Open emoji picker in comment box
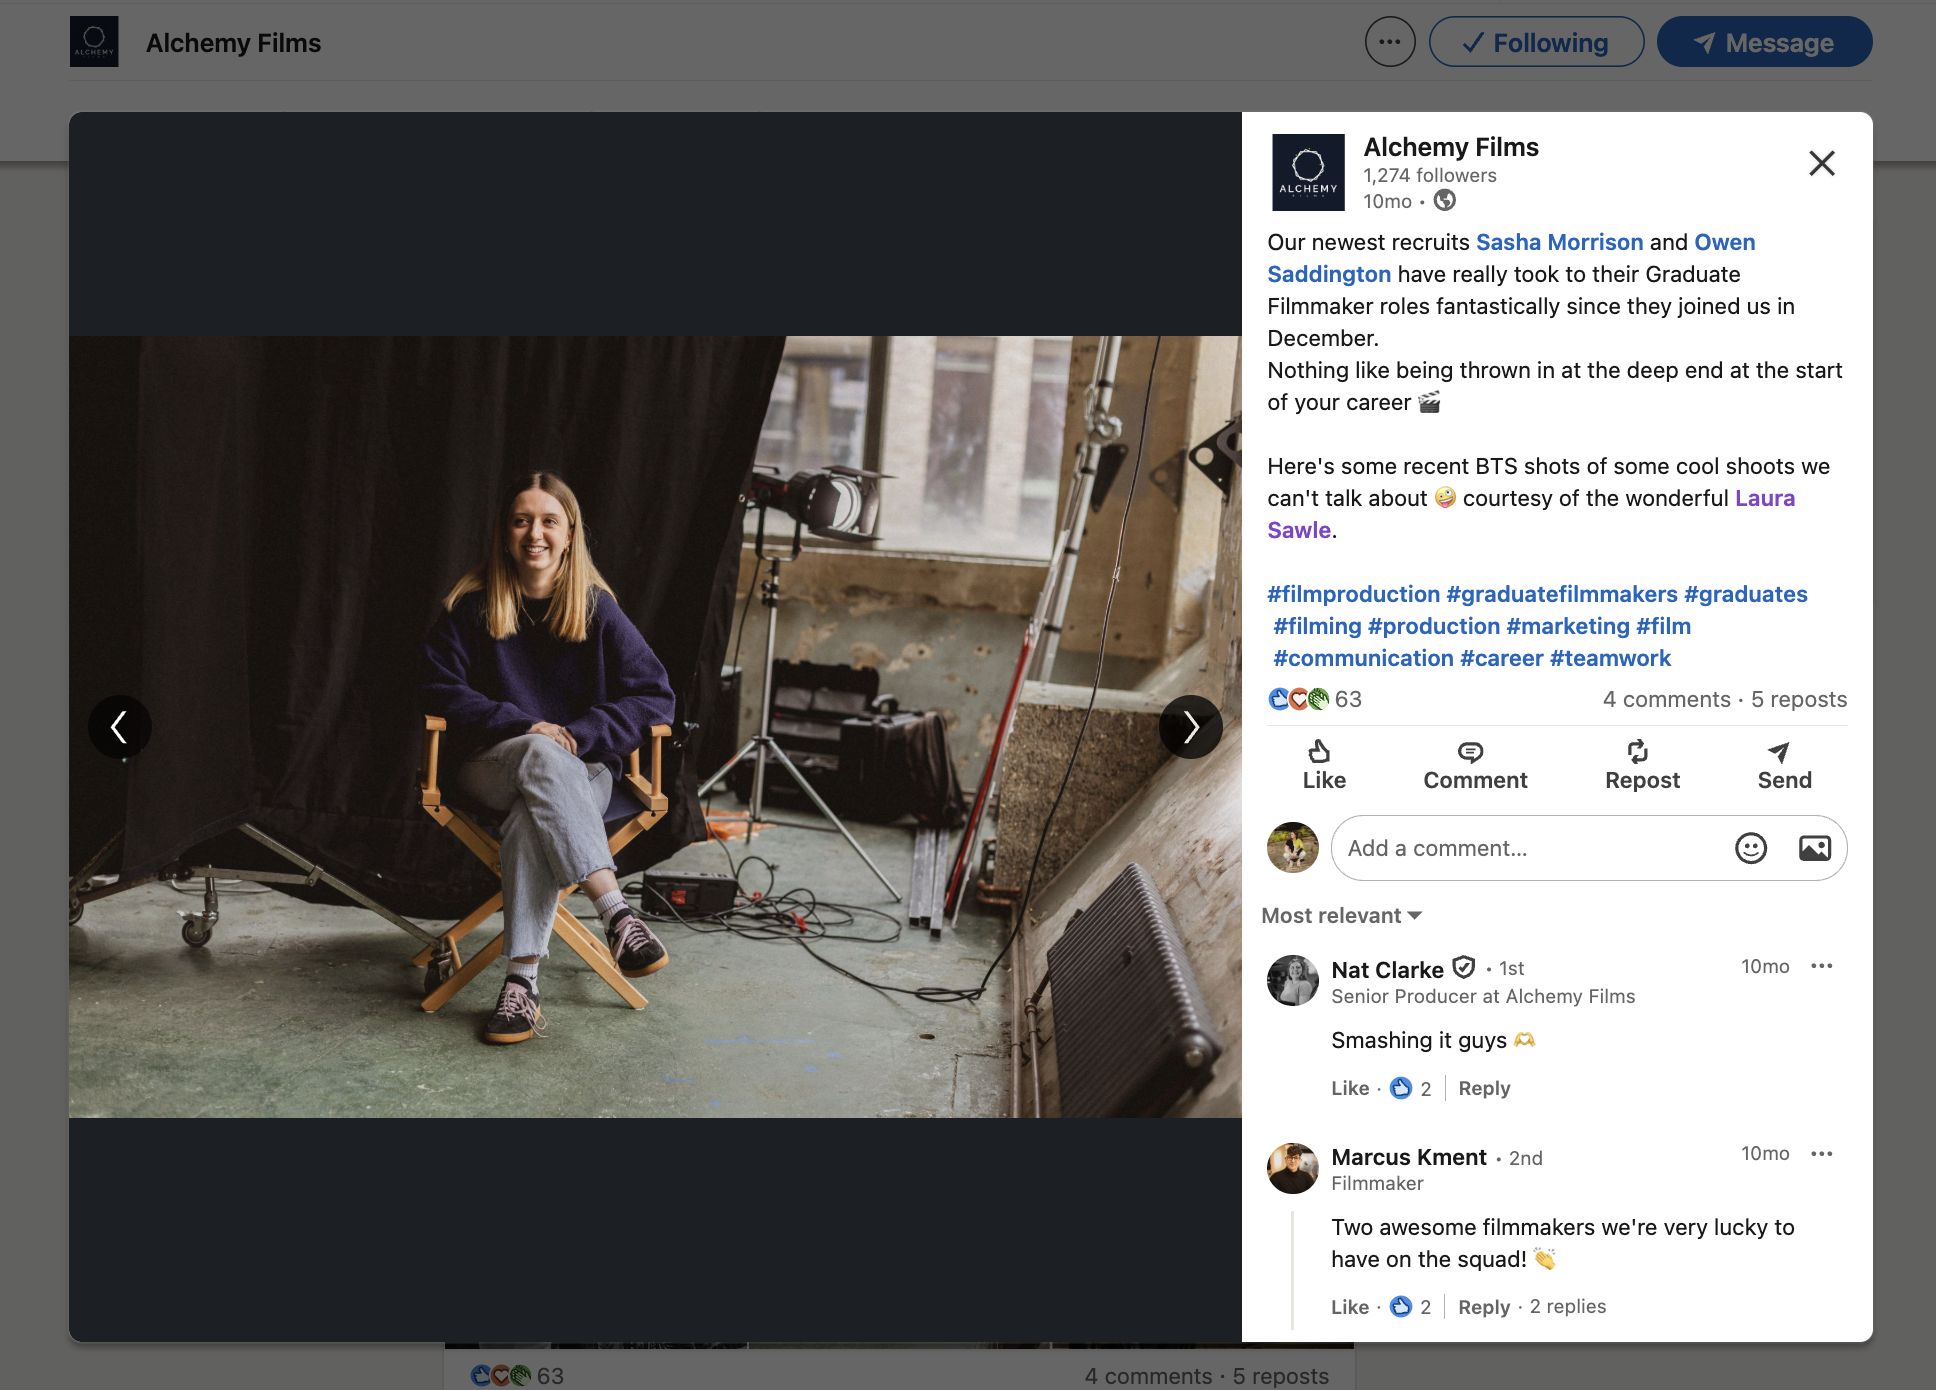1936x1390 pixels. point(1750,848)
